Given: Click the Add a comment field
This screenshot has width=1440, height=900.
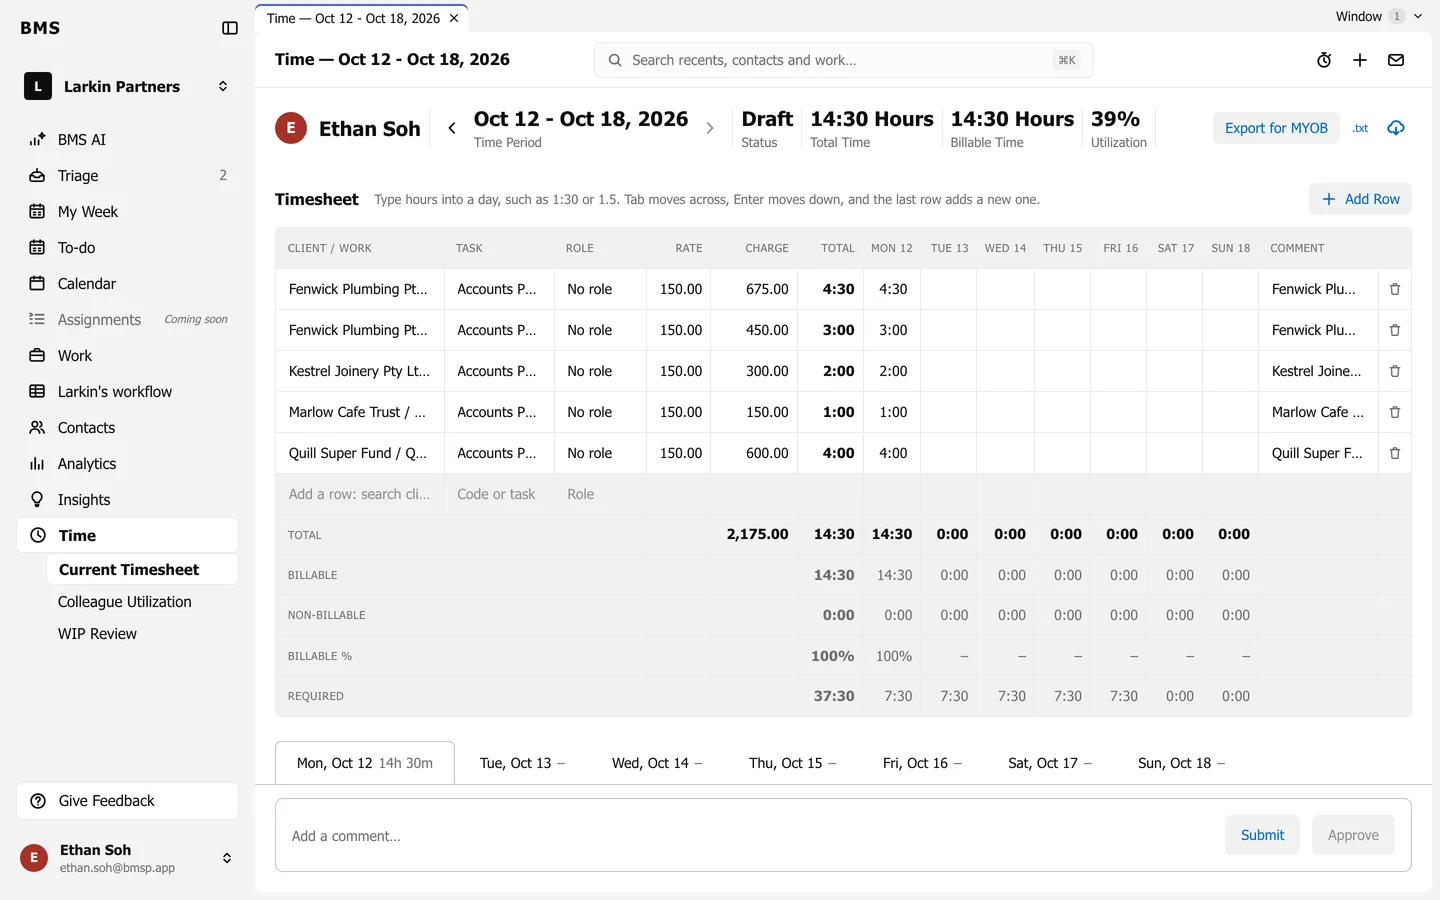Looking at the screenshot, I should point(750,836).
